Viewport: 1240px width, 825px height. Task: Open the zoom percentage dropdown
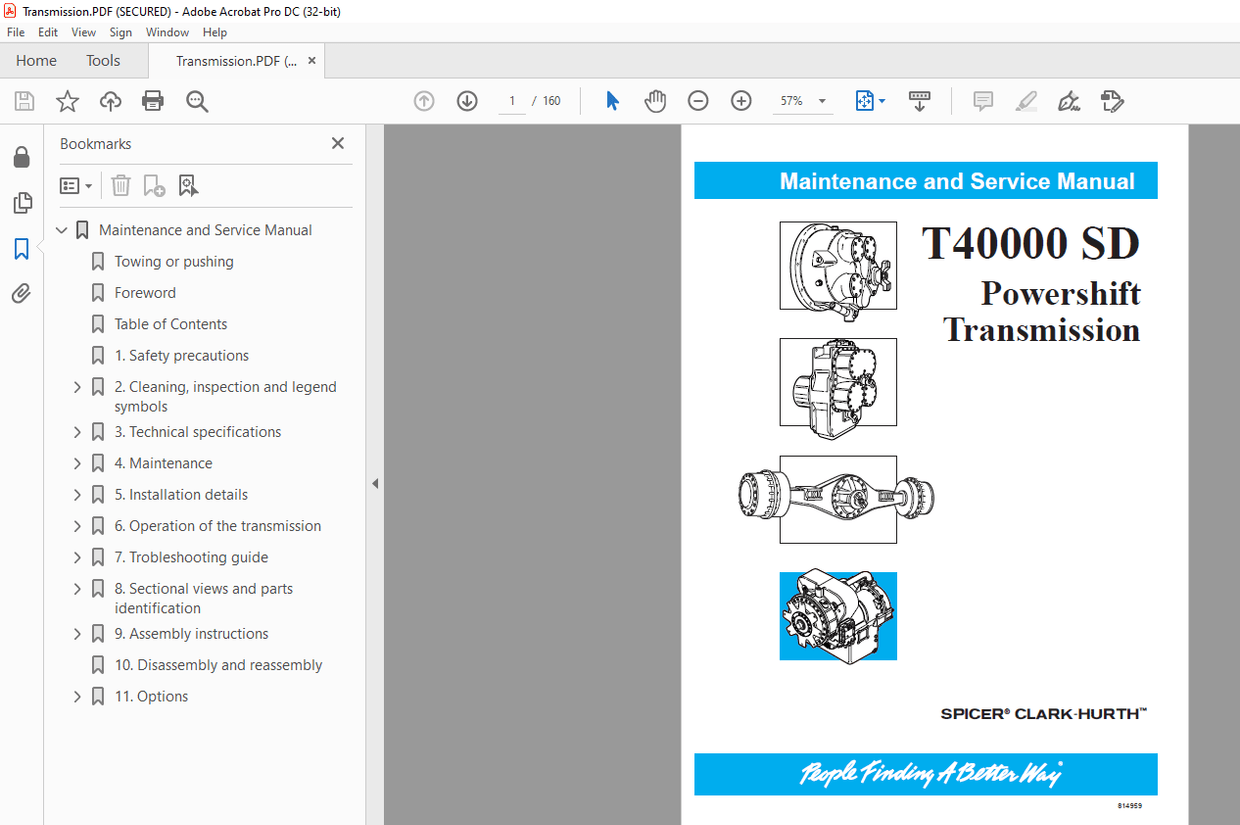coord(820,100)
